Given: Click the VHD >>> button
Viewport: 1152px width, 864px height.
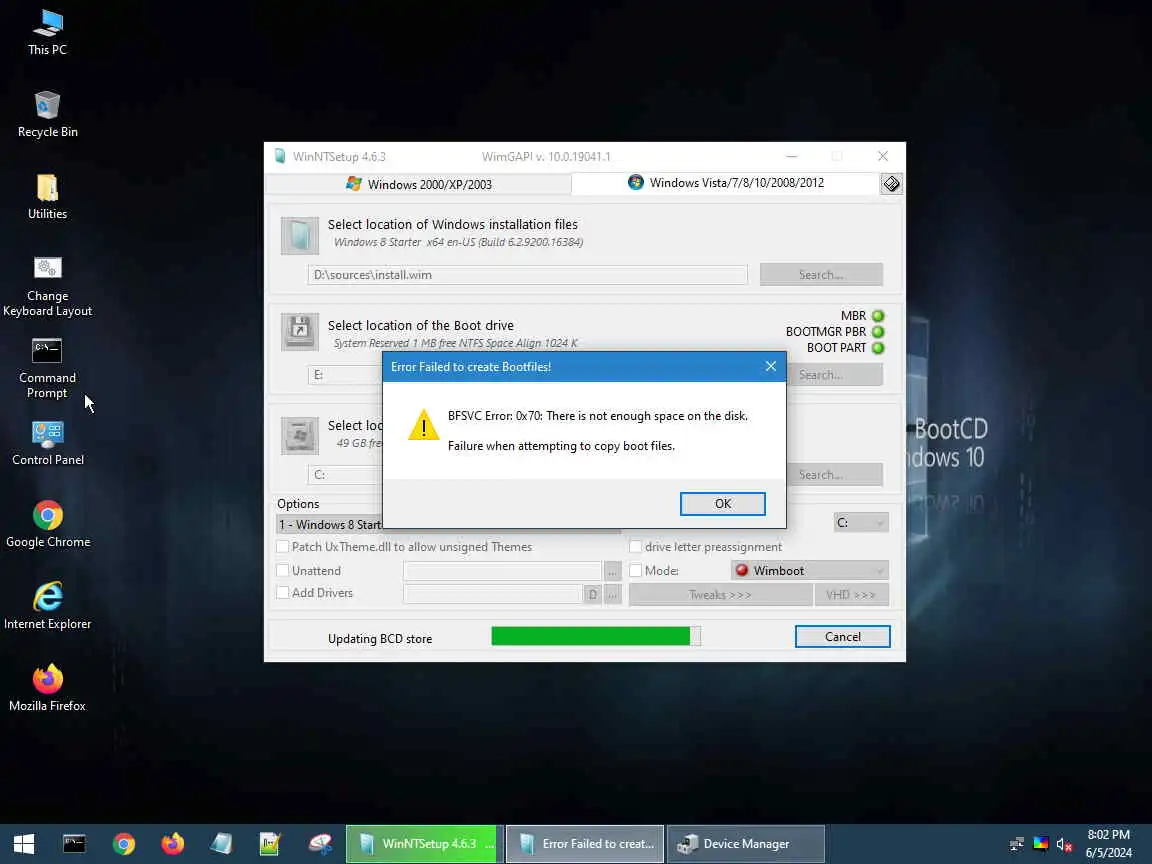Looking at the screenshot, I should point(851,594).
